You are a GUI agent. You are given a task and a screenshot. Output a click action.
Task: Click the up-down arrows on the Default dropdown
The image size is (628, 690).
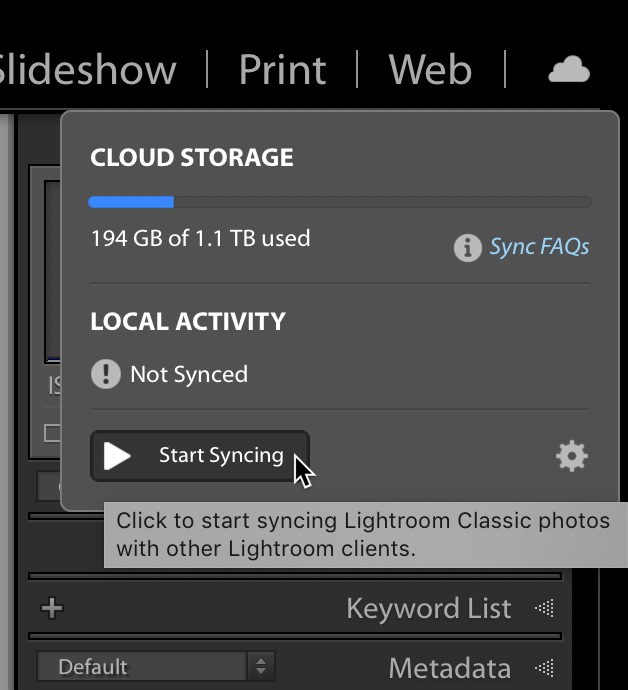point(261,666)
